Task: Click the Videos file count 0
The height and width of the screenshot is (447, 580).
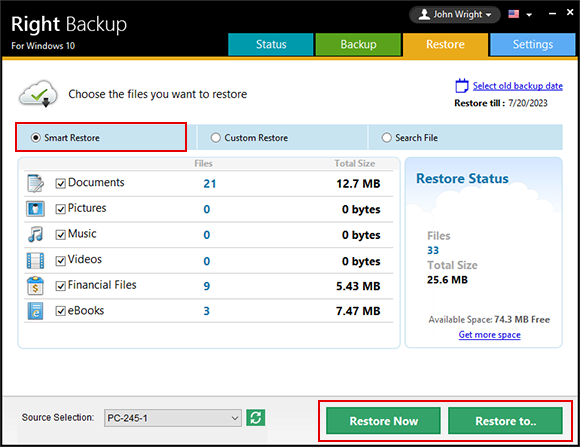Action: click(x=206, y=261)
